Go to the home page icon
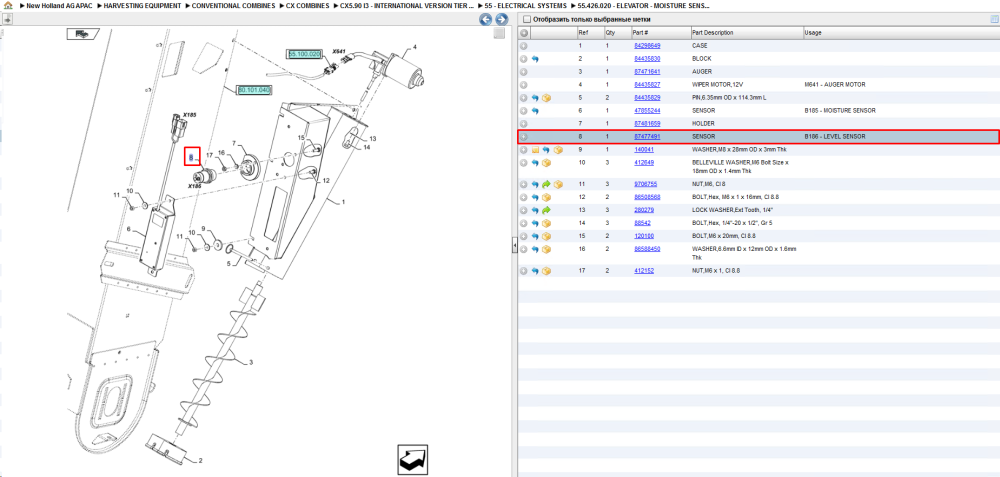This screenshot has width=1000, height=477. (x=8, y=5)
